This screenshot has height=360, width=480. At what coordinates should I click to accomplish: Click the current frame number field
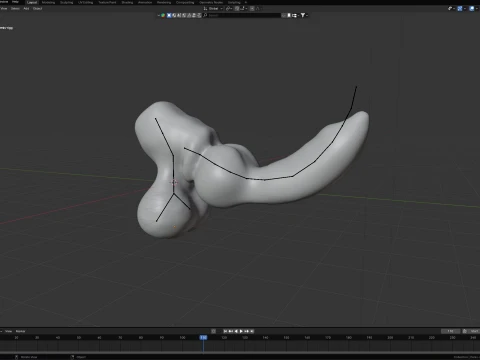coord(451,331)
